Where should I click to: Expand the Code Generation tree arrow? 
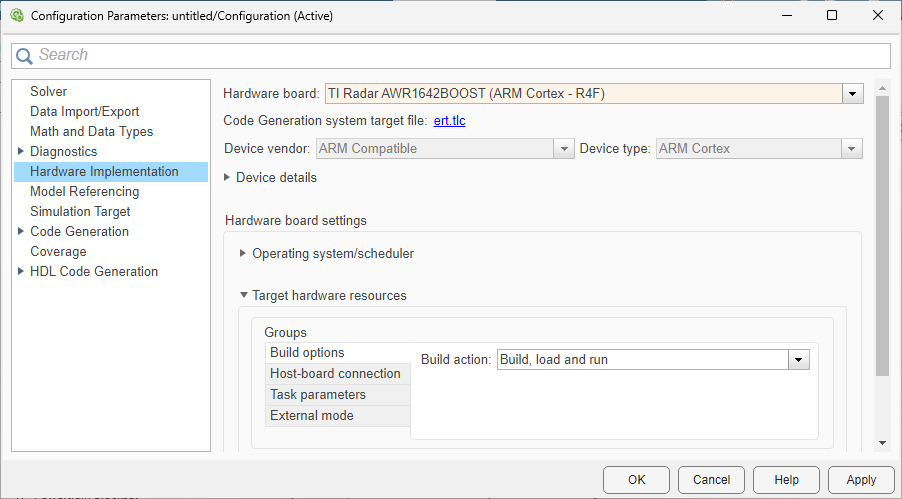pos(21,232)
